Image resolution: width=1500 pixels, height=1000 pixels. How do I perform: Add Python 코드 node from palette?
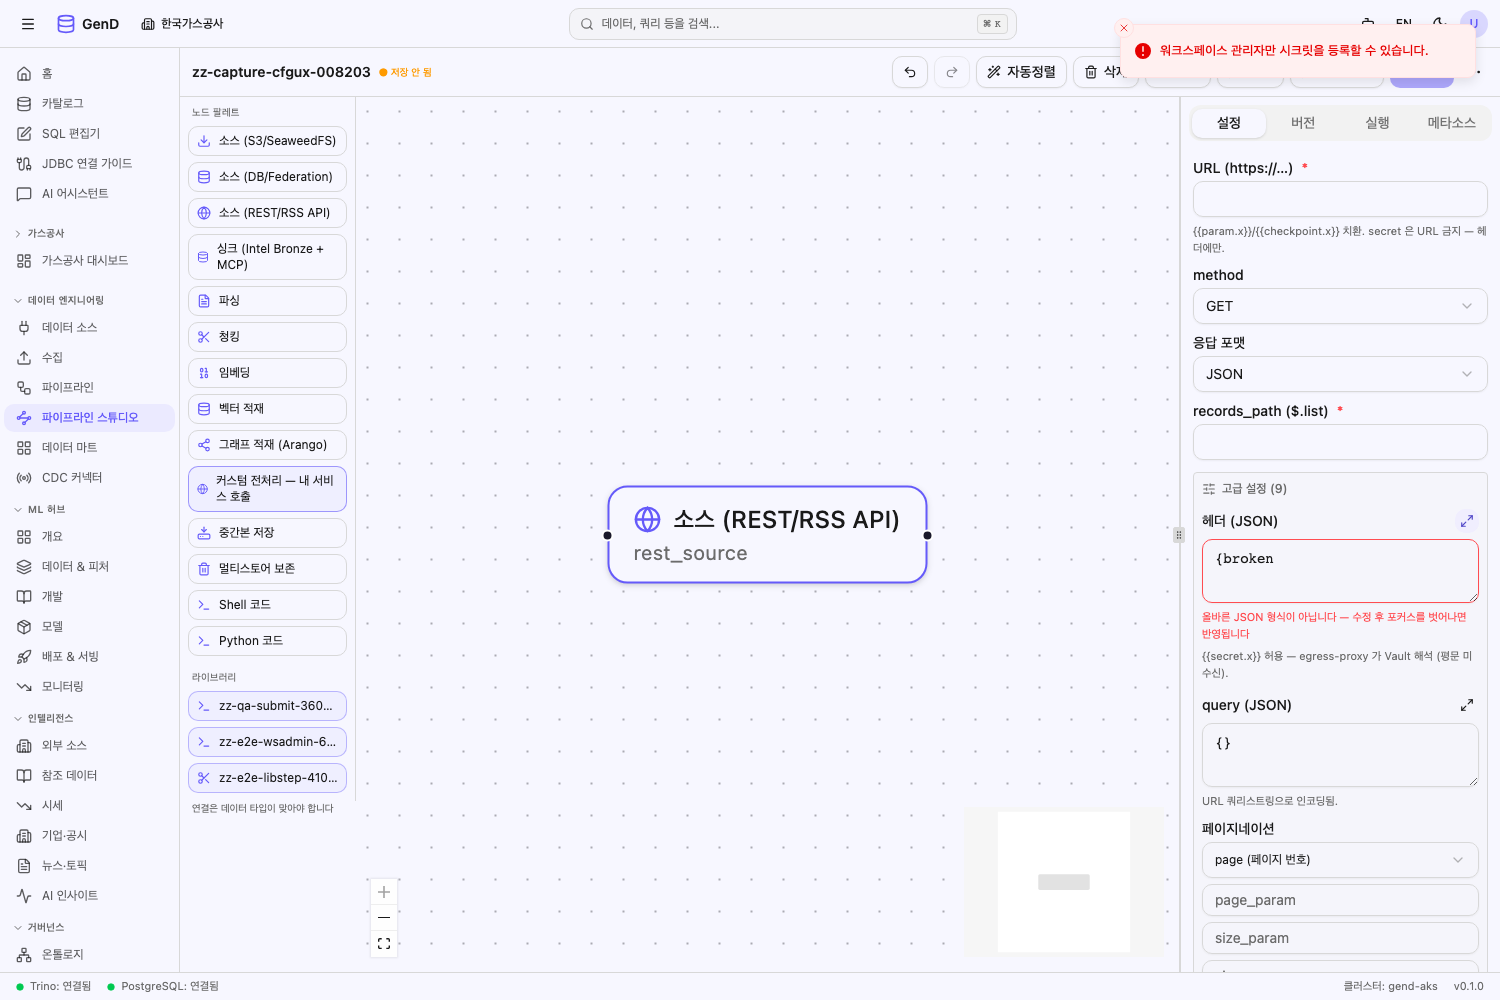pyautogui.click(x=267, y=641)
